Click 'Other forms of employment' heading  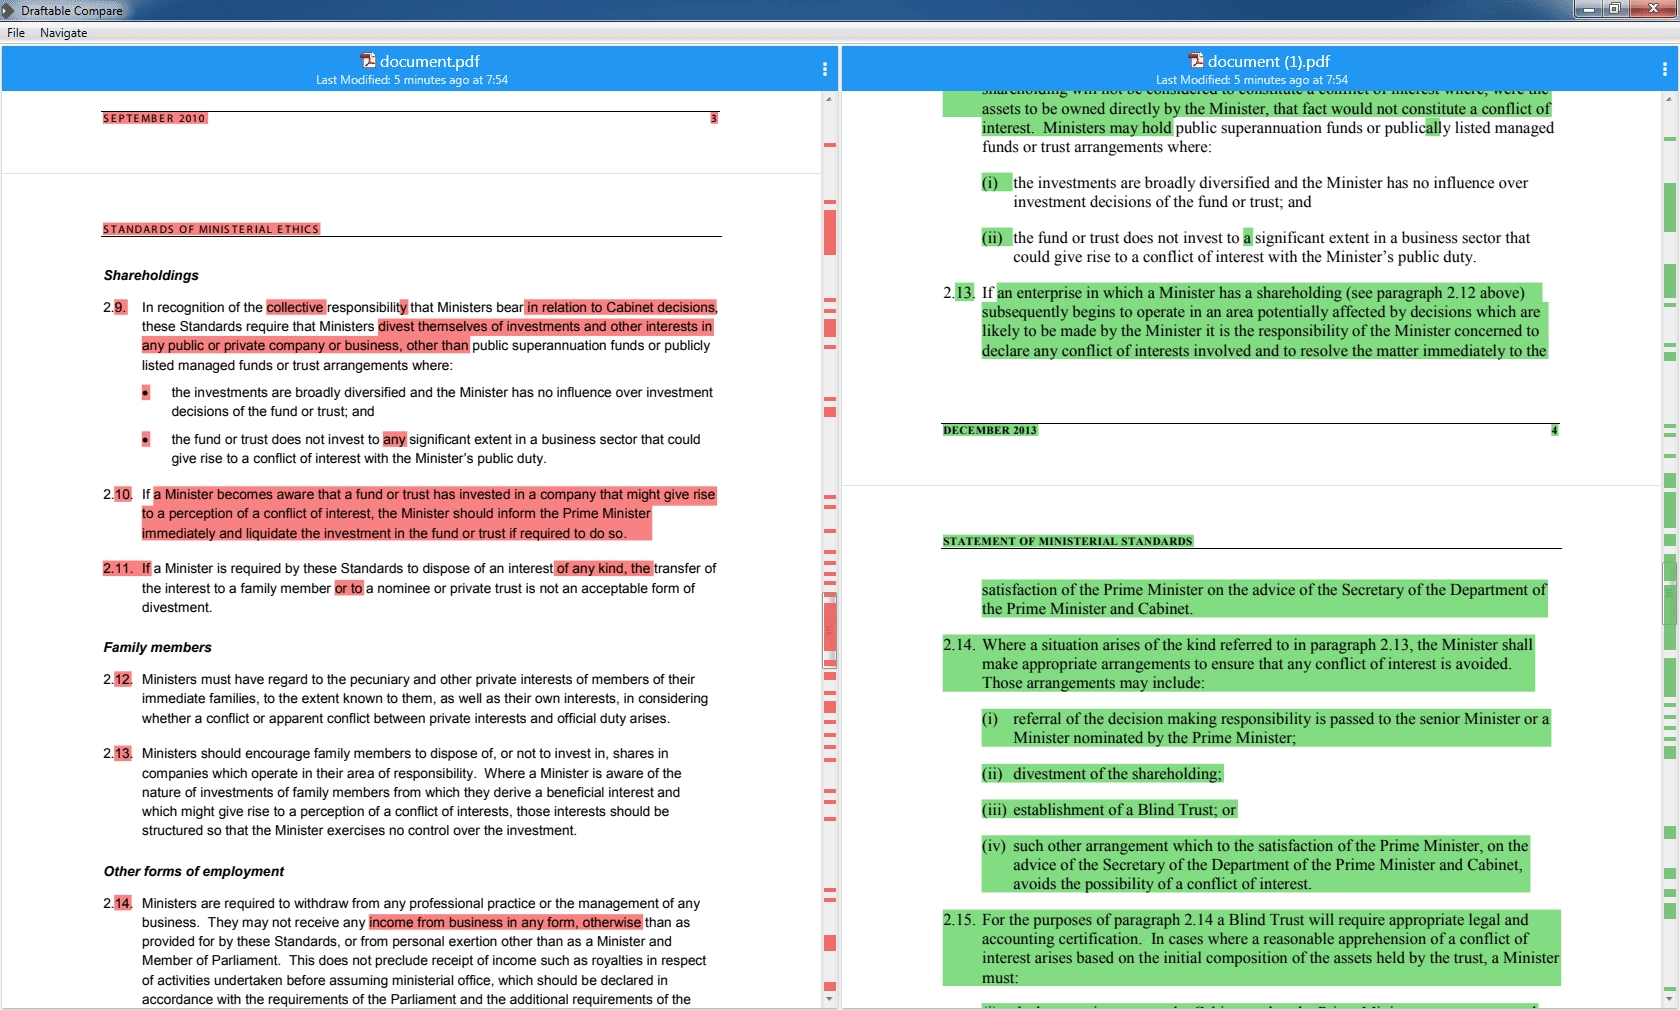point(193,871)
